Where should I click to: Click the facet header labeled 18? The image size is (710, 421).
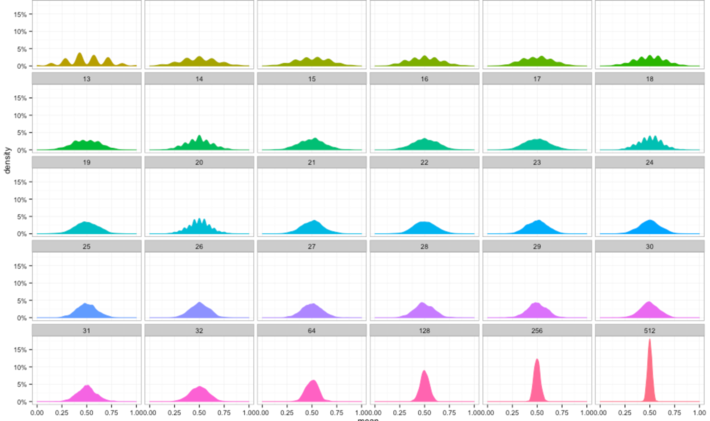(650, 79)
